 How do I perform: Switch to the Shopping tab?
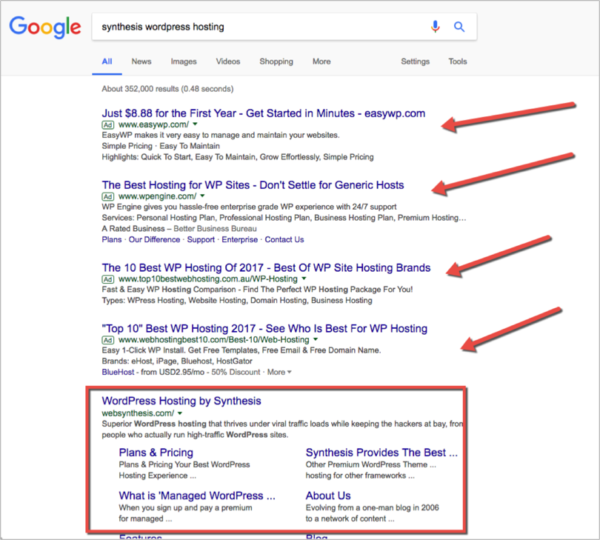pos(276,62)
